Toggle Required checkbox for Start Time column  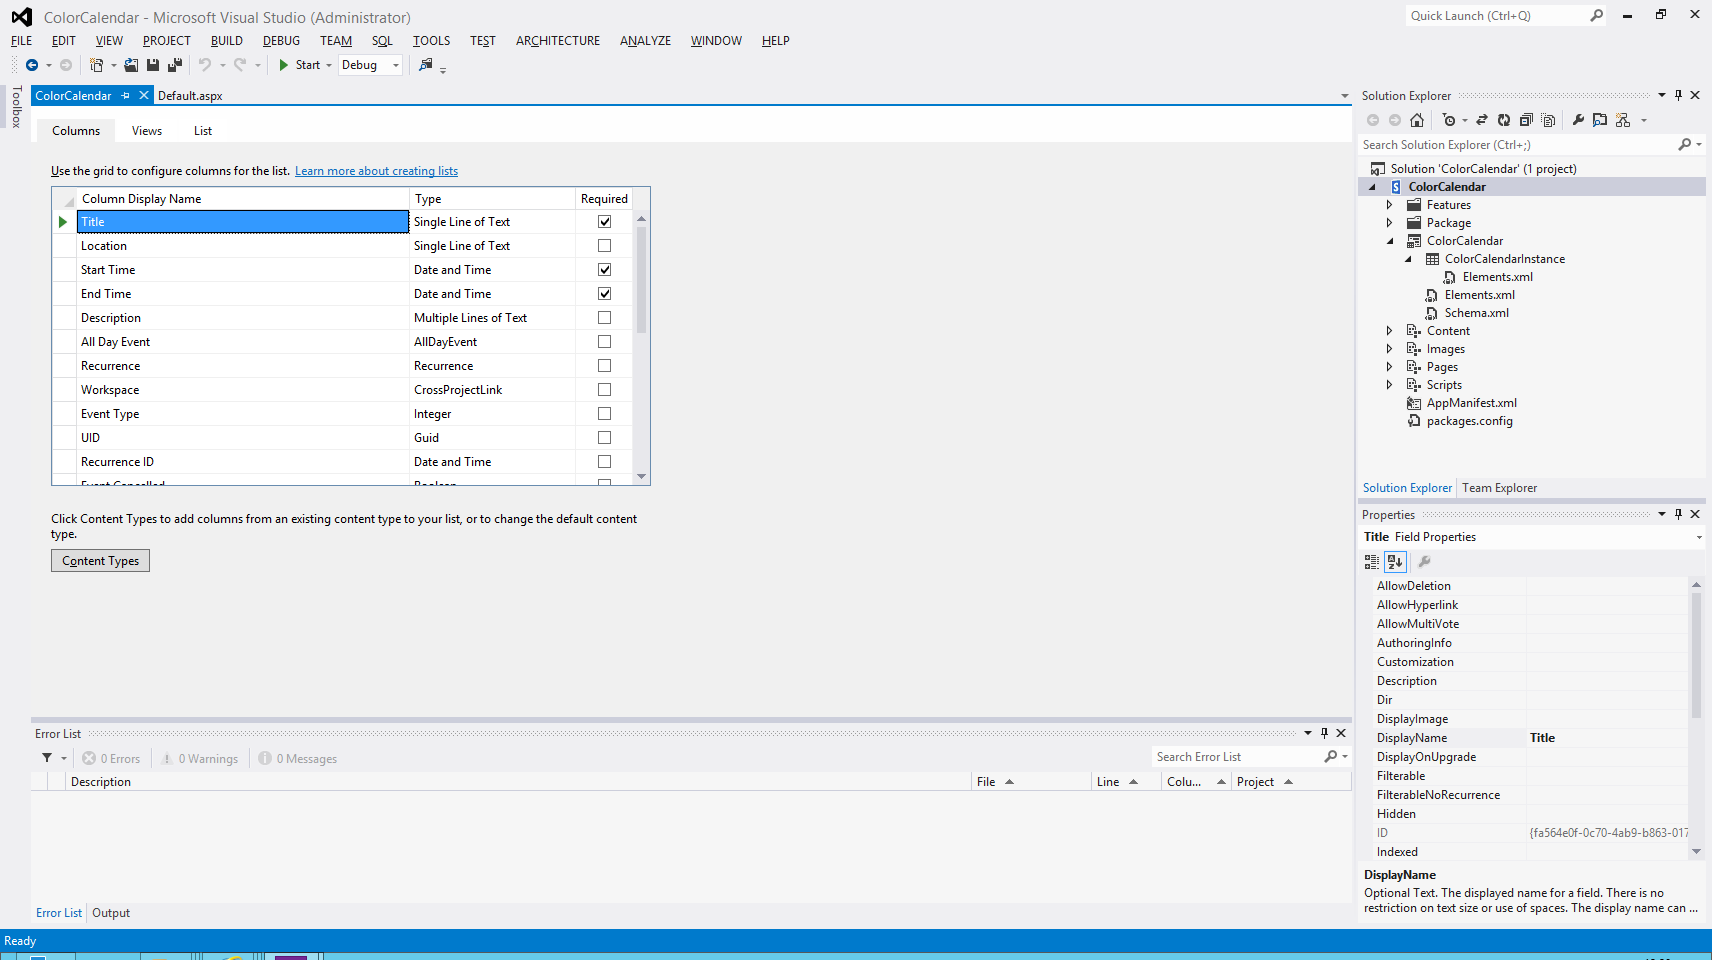coord(604,270)
